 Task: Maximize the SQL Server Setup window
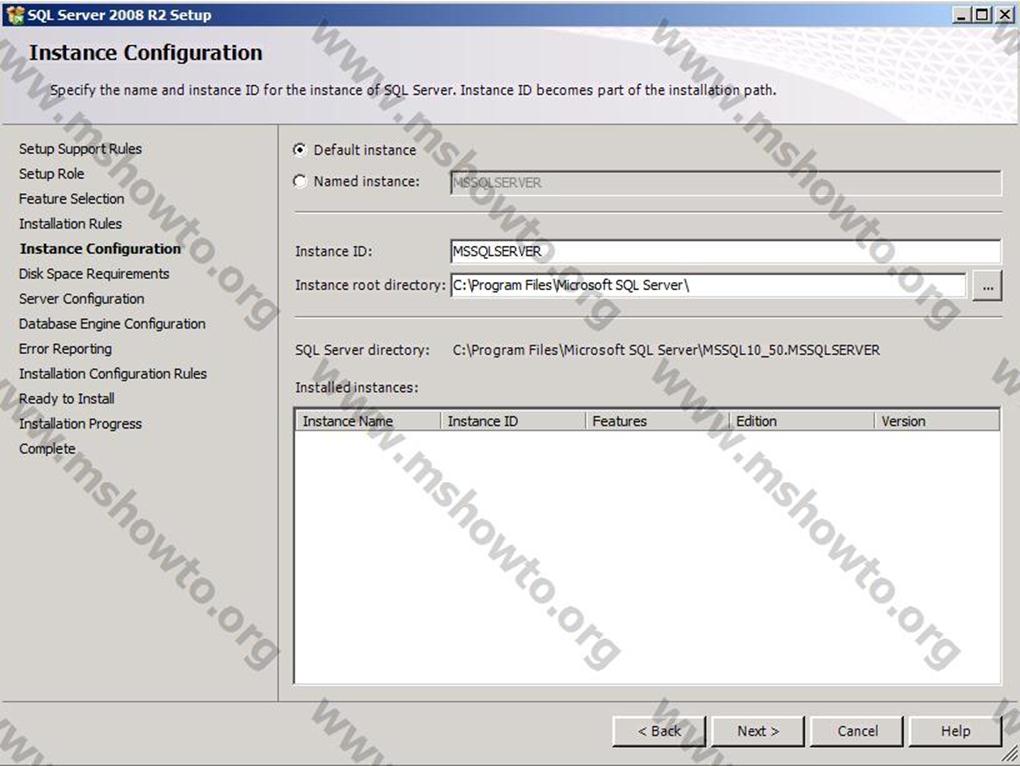pos(982,14)
